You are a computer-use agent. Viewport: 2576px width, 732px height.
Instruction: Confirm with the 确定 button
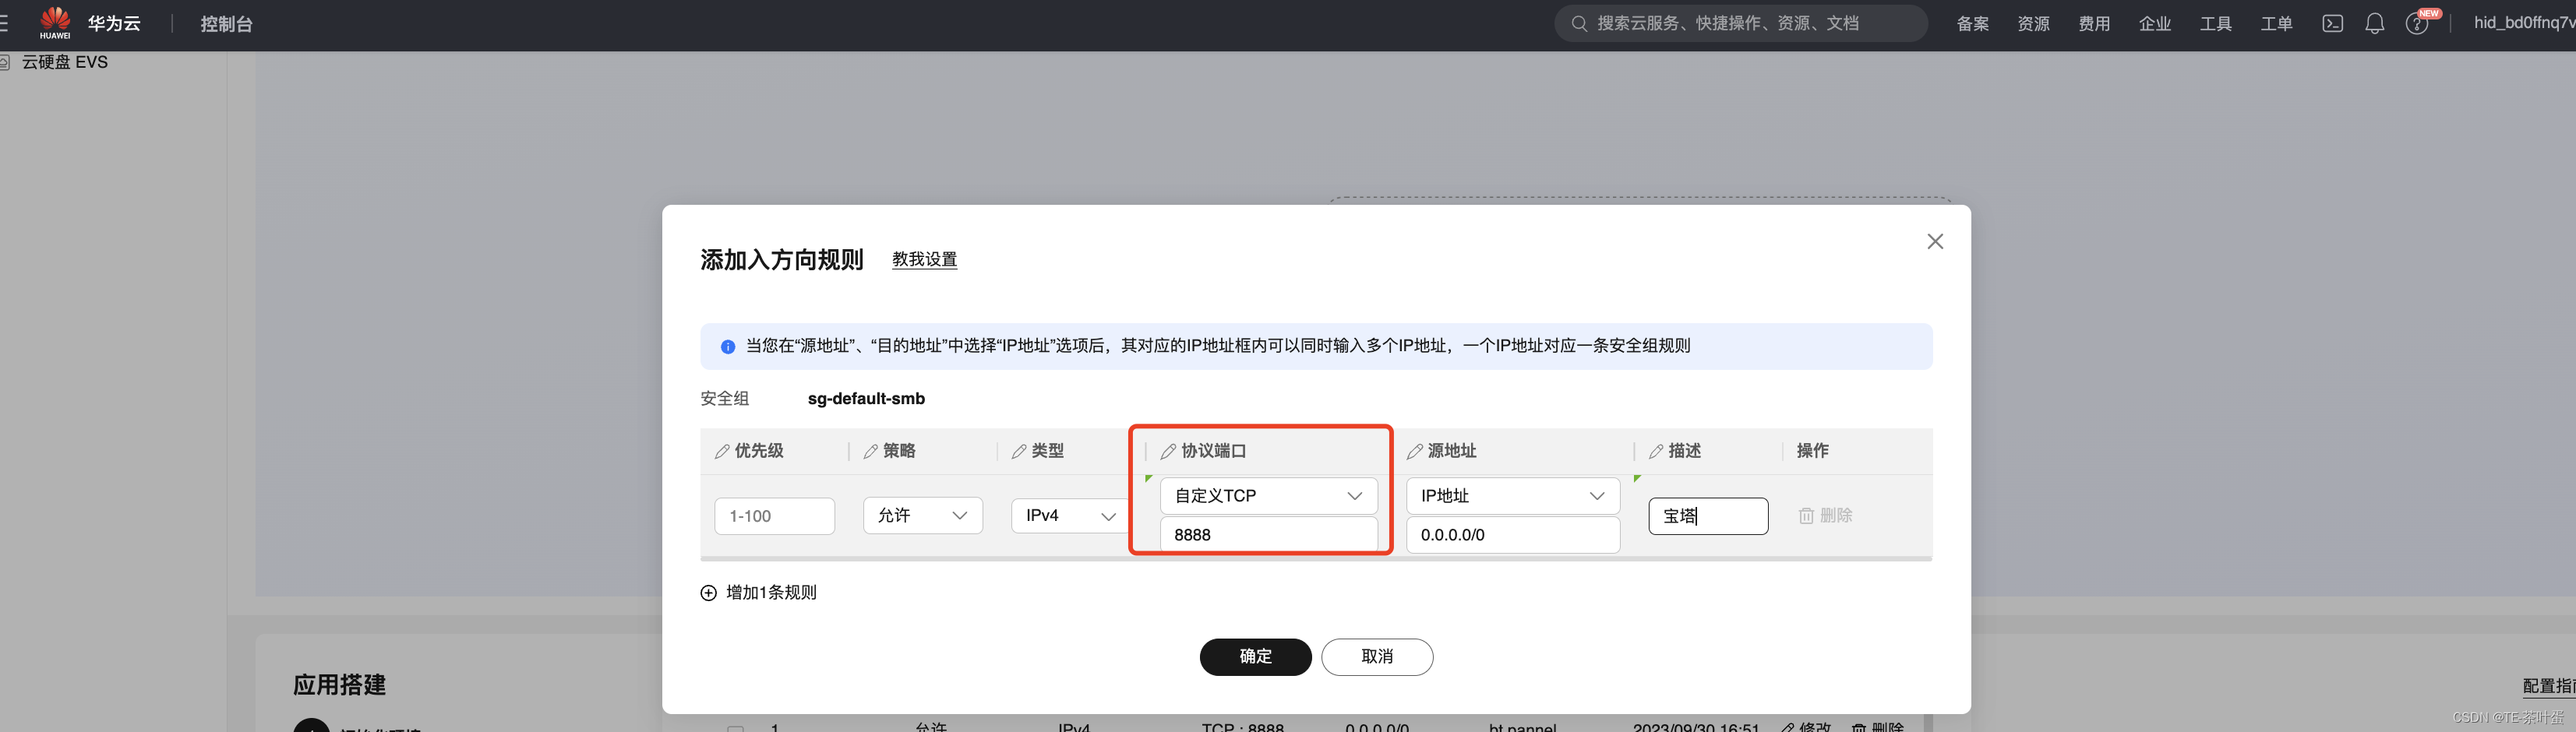click(1255, 657)
